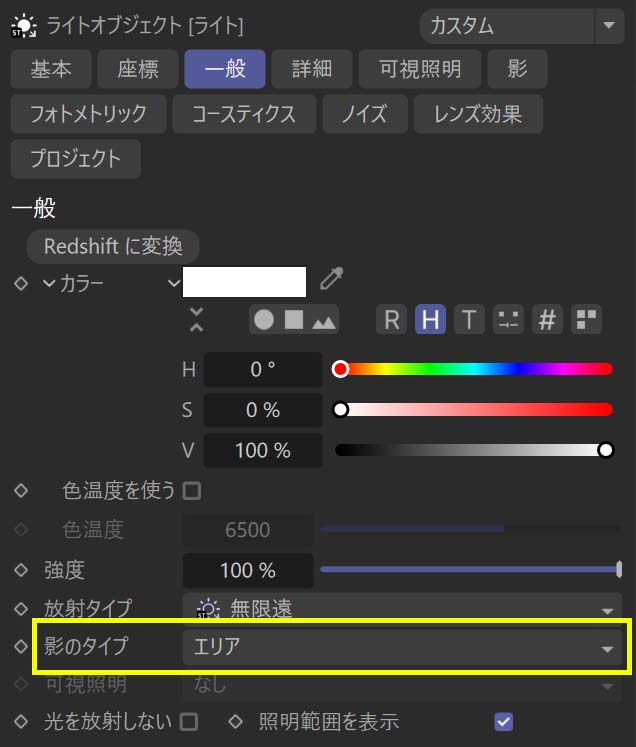
Task: Switch color mode to HSV (H)
Action: (430, 319)
